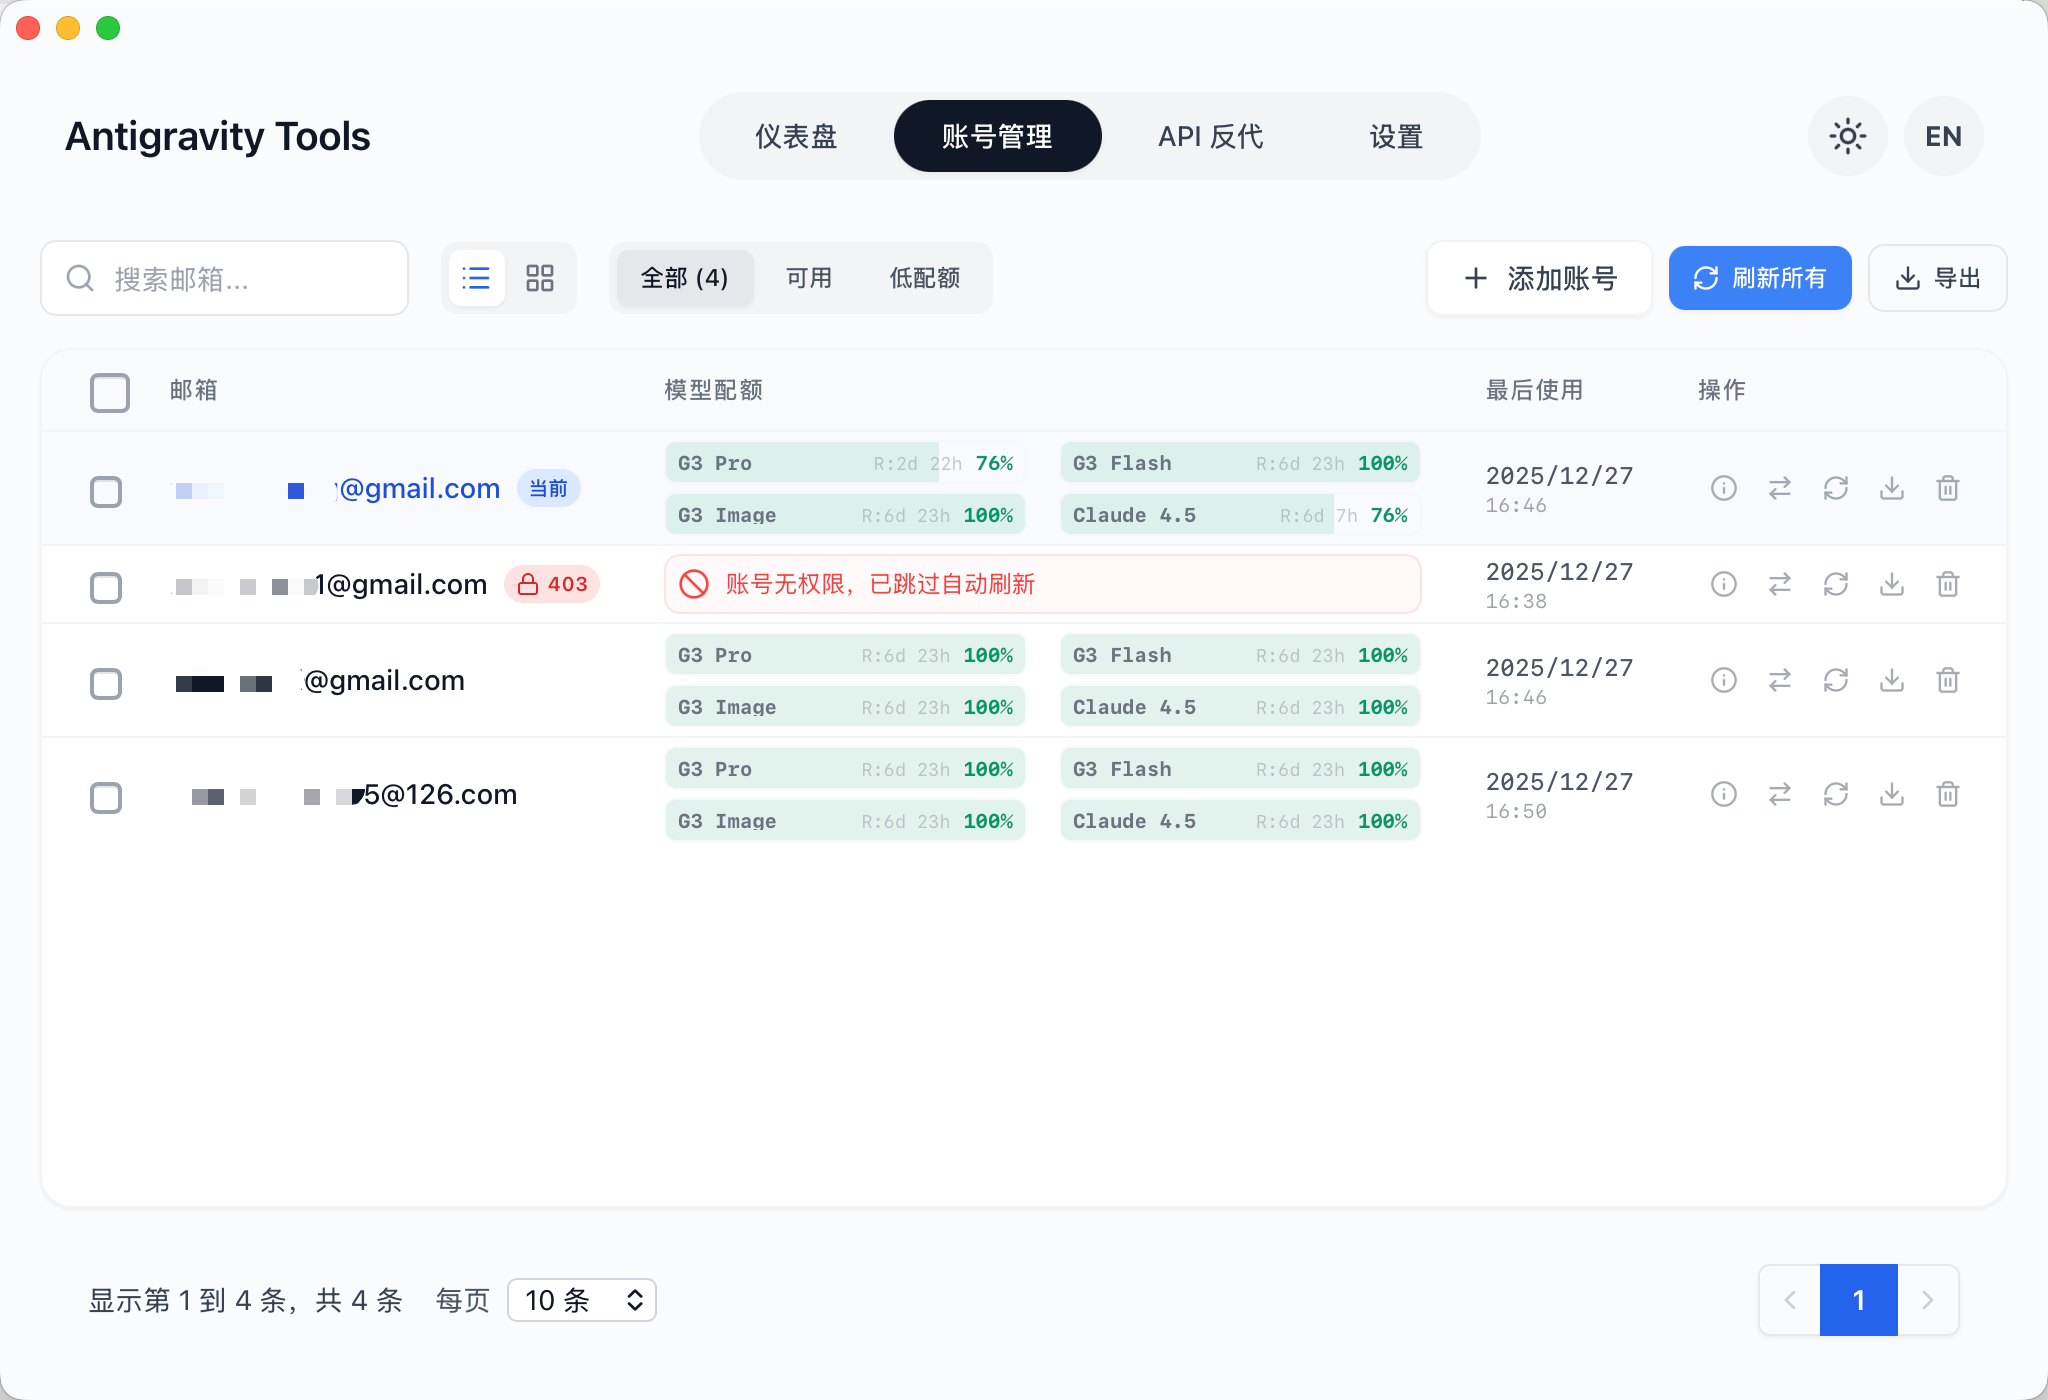Screen dimensions: 2048x1400
Task: Switch to grid view layout icon
Action: point(540,278)
